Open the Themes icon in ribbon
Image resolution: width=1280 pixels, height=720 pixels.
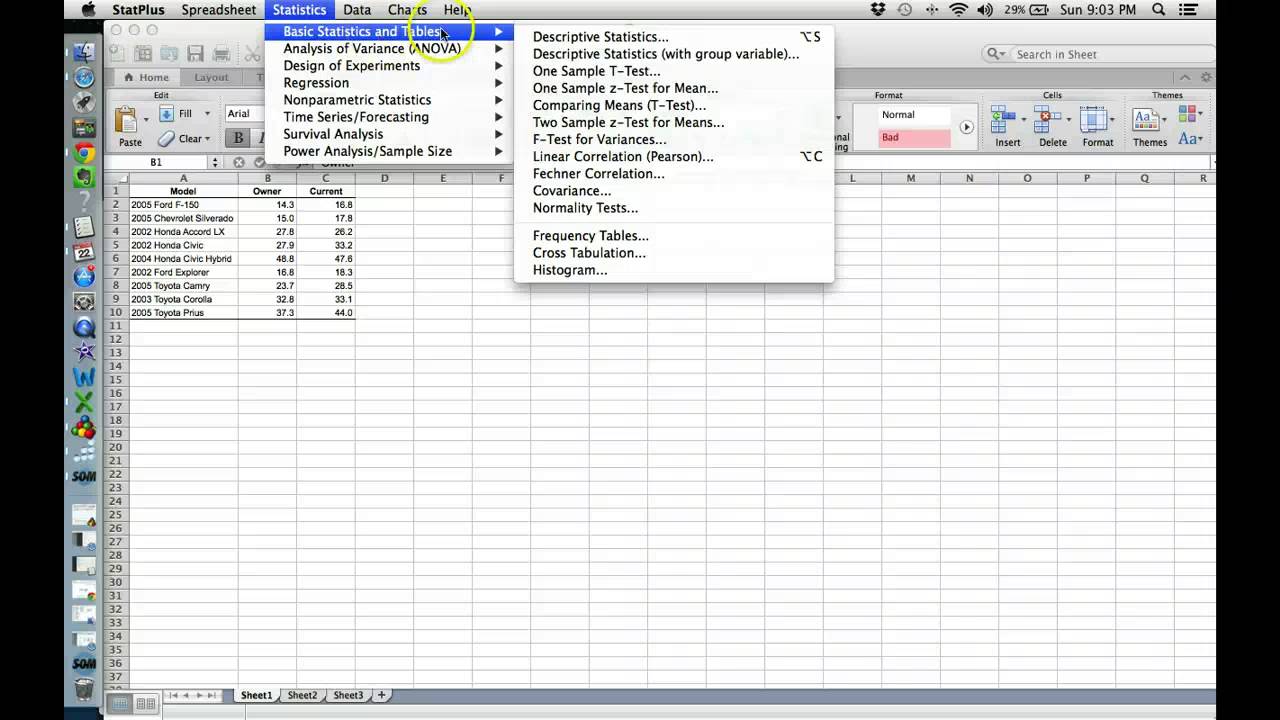pyautogui.click(x=1147, y=120)
